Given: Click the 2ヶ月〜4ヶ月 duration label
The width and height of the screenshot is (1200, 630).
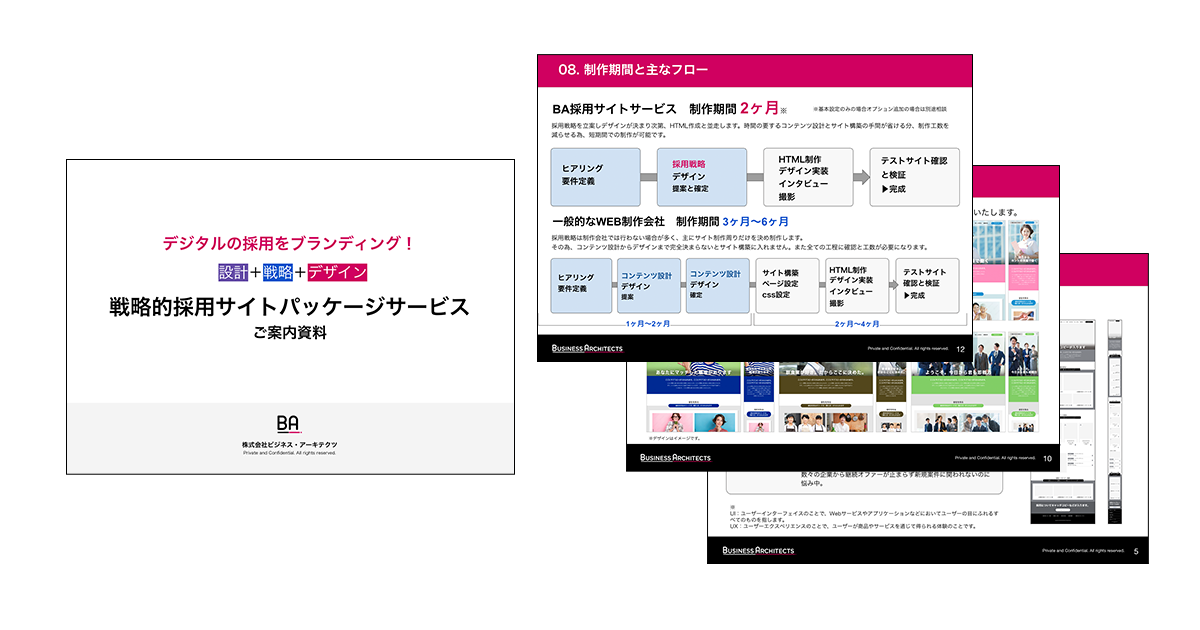Looking at the screenshot, I should [857, 323].
